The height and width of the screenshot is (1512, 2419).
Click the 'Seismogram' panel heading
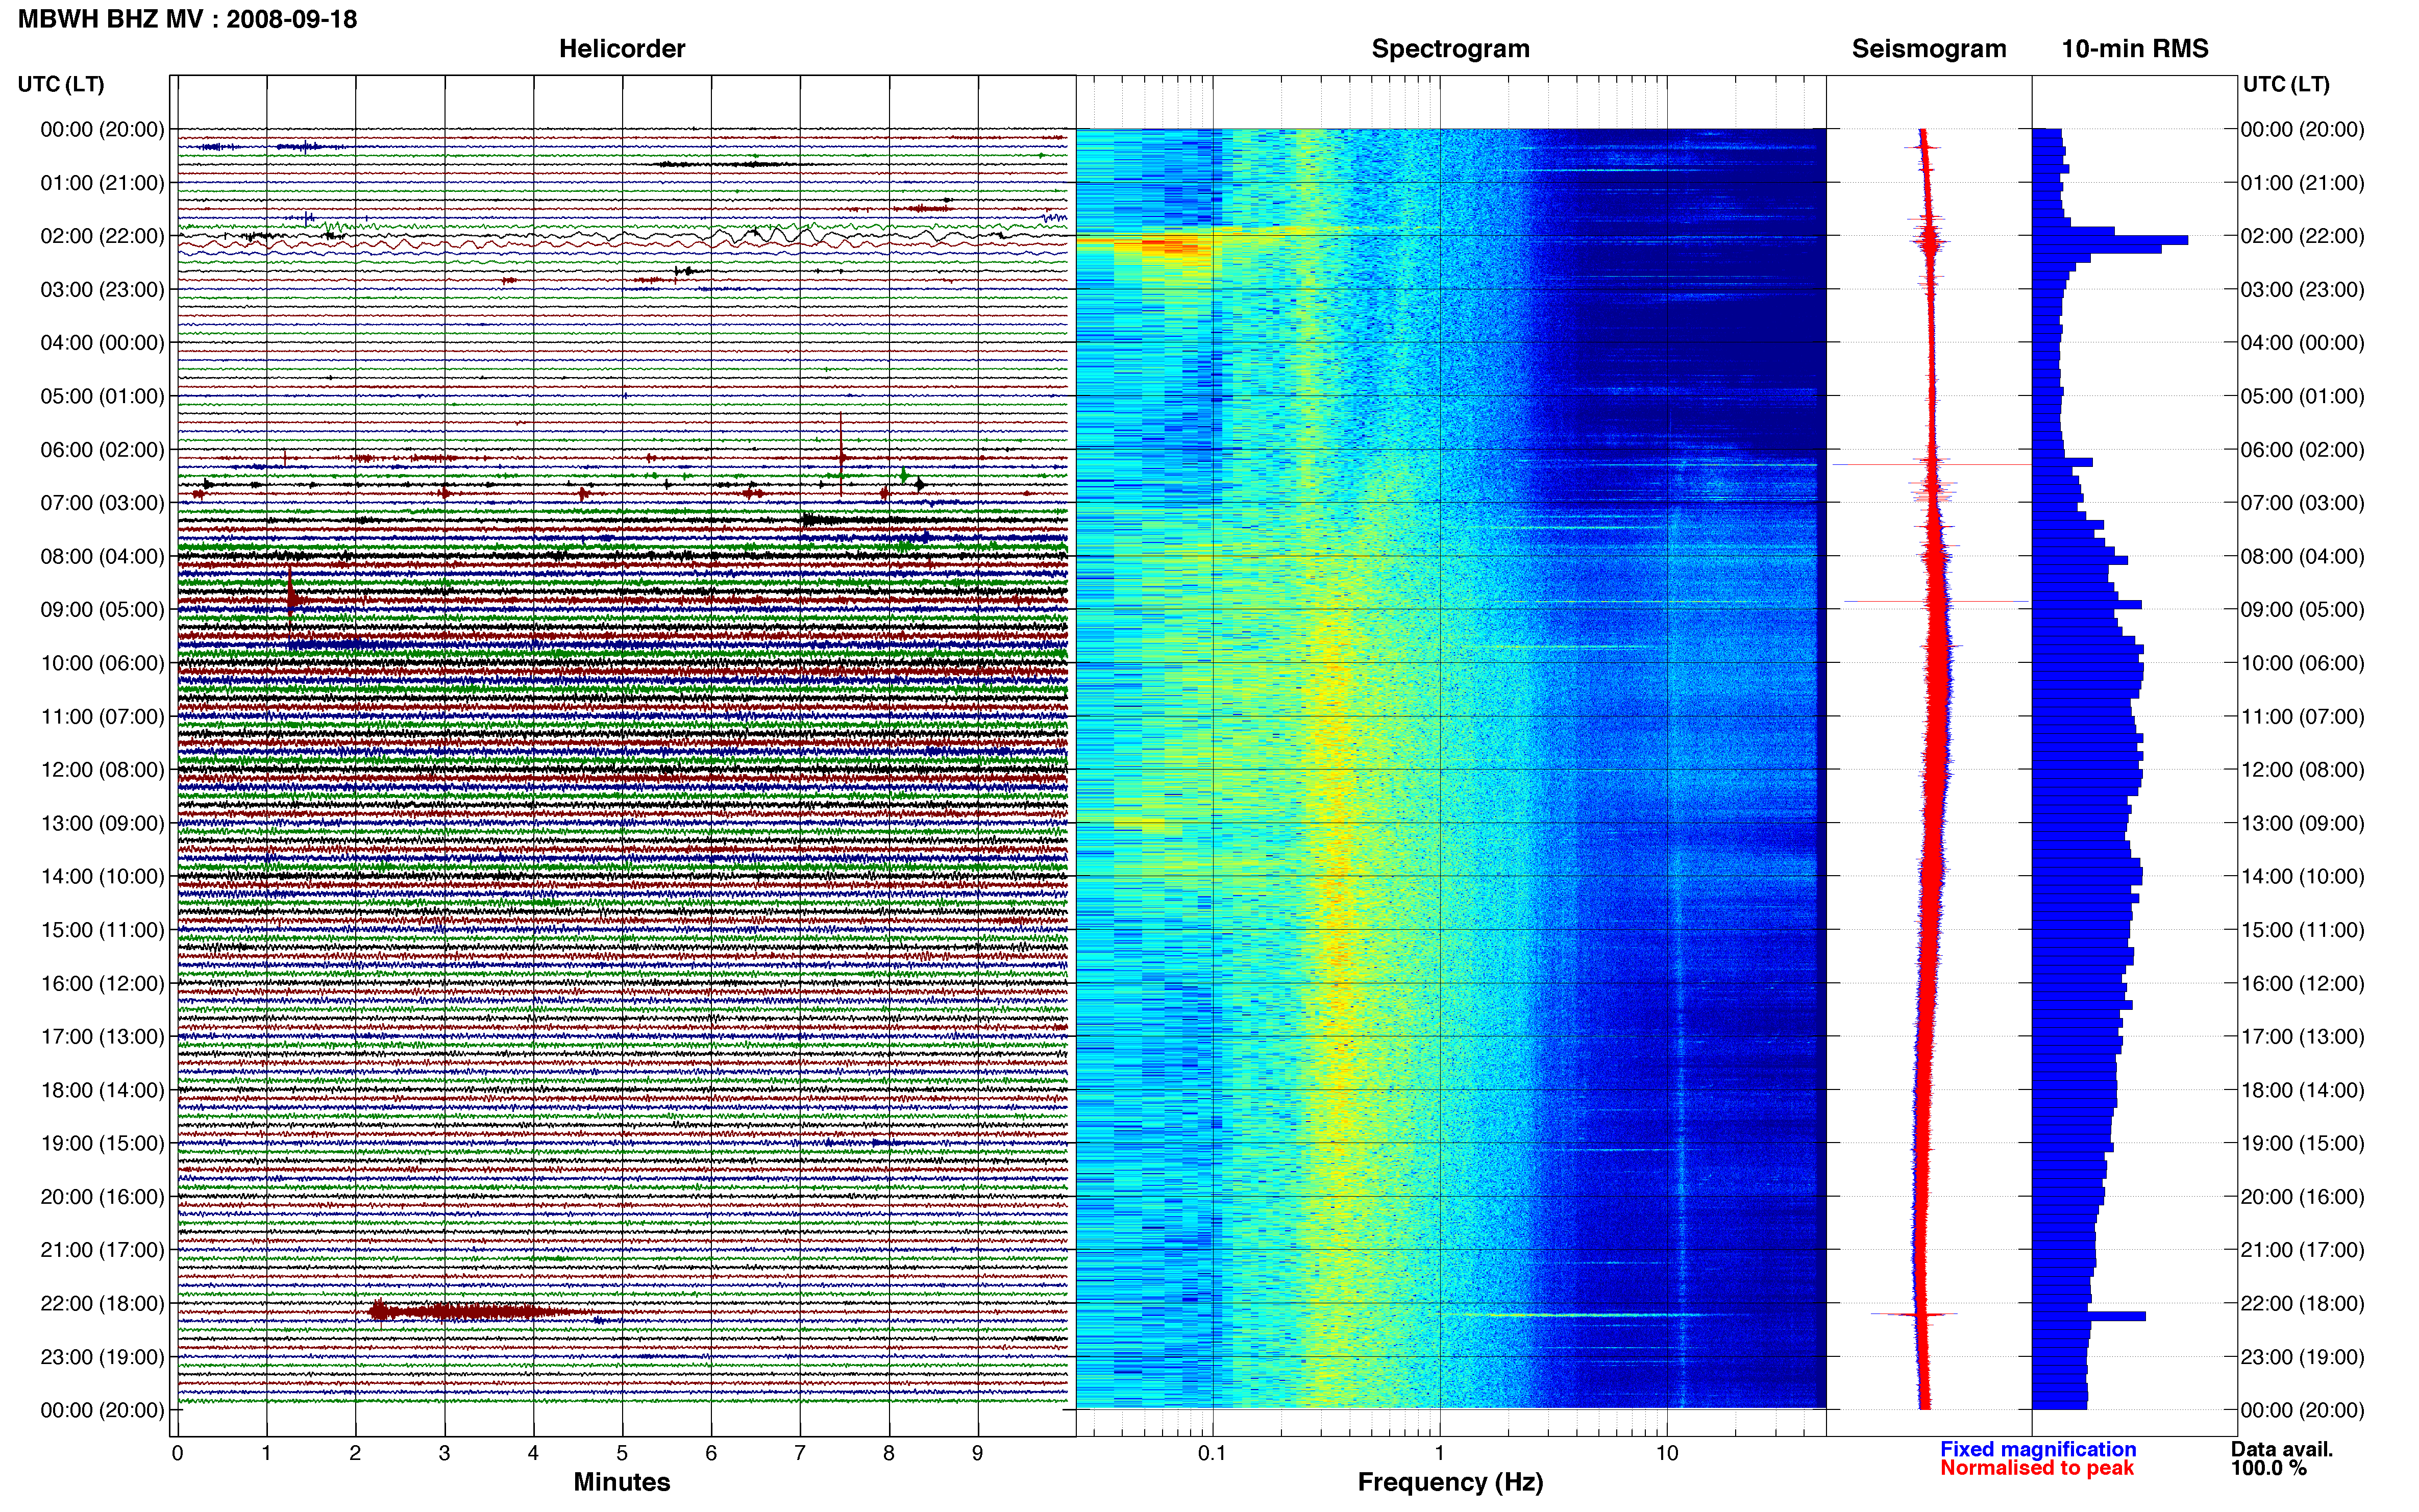click(x=1929, y=49)
